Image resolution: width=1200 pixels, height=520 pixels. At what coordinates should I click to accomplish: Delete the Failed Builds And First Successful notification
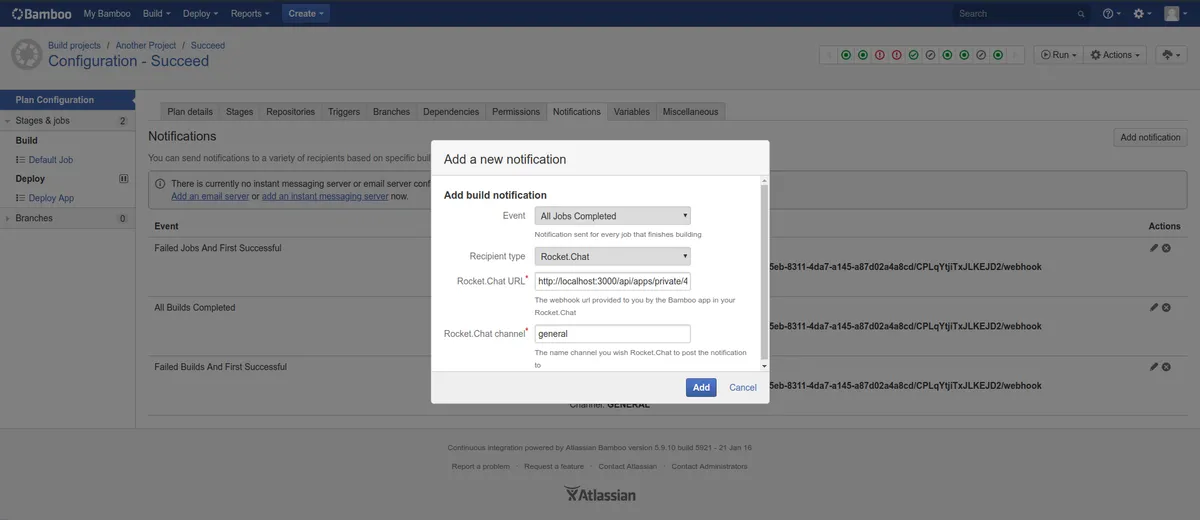coord(1166,367)
